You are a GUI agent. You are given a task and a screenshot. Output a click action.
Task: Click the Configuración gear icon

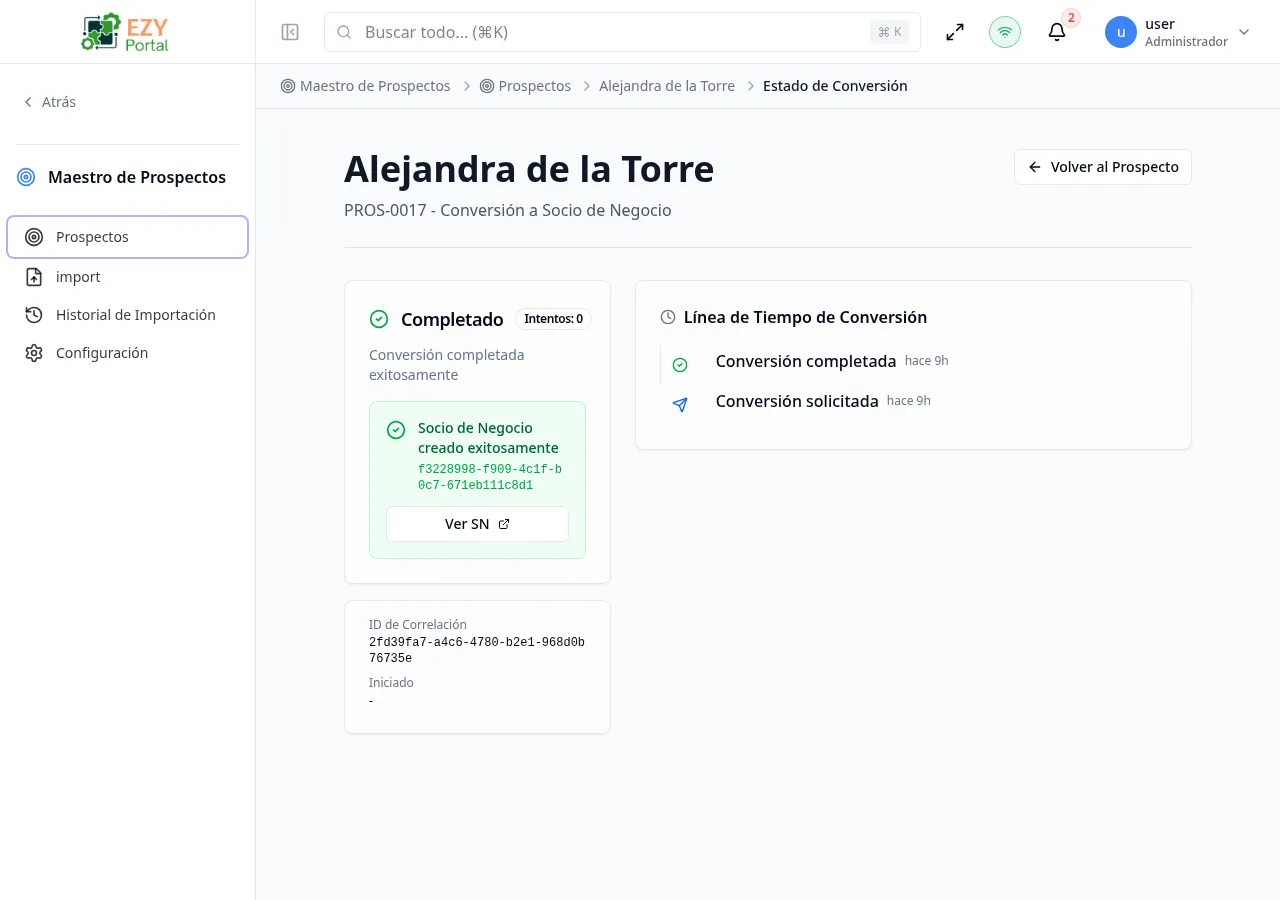click(x=34, y=353)
